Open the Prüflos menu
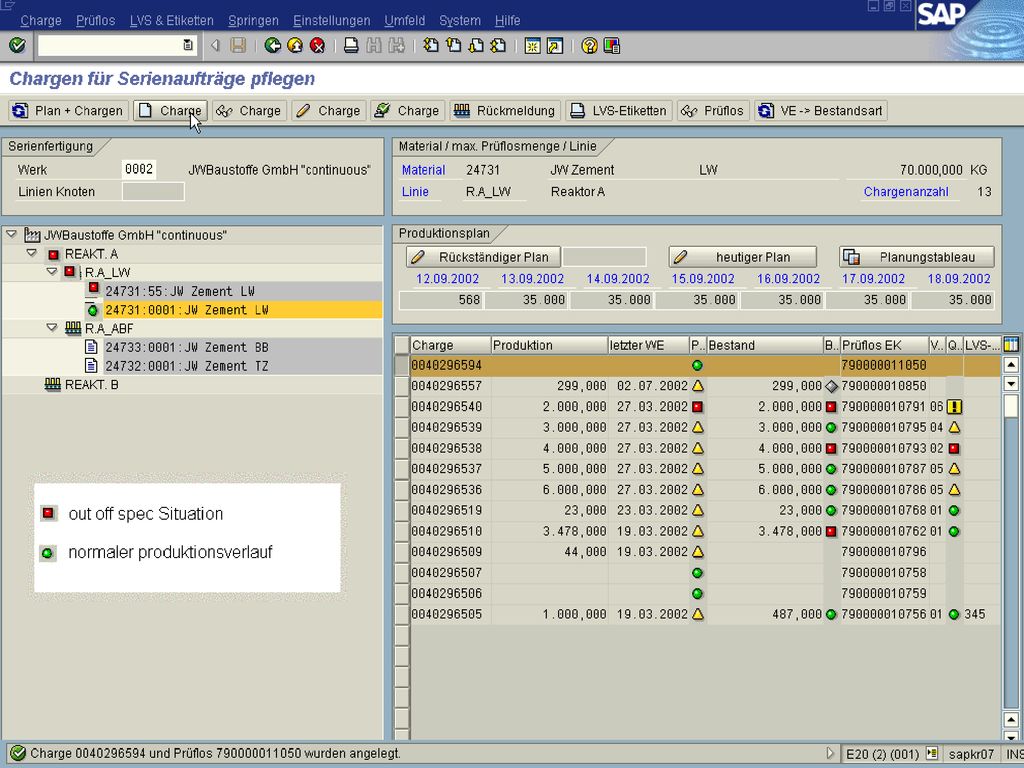Image resolution: width=1024 pixels, height=768 pixels. pos(95,21)
